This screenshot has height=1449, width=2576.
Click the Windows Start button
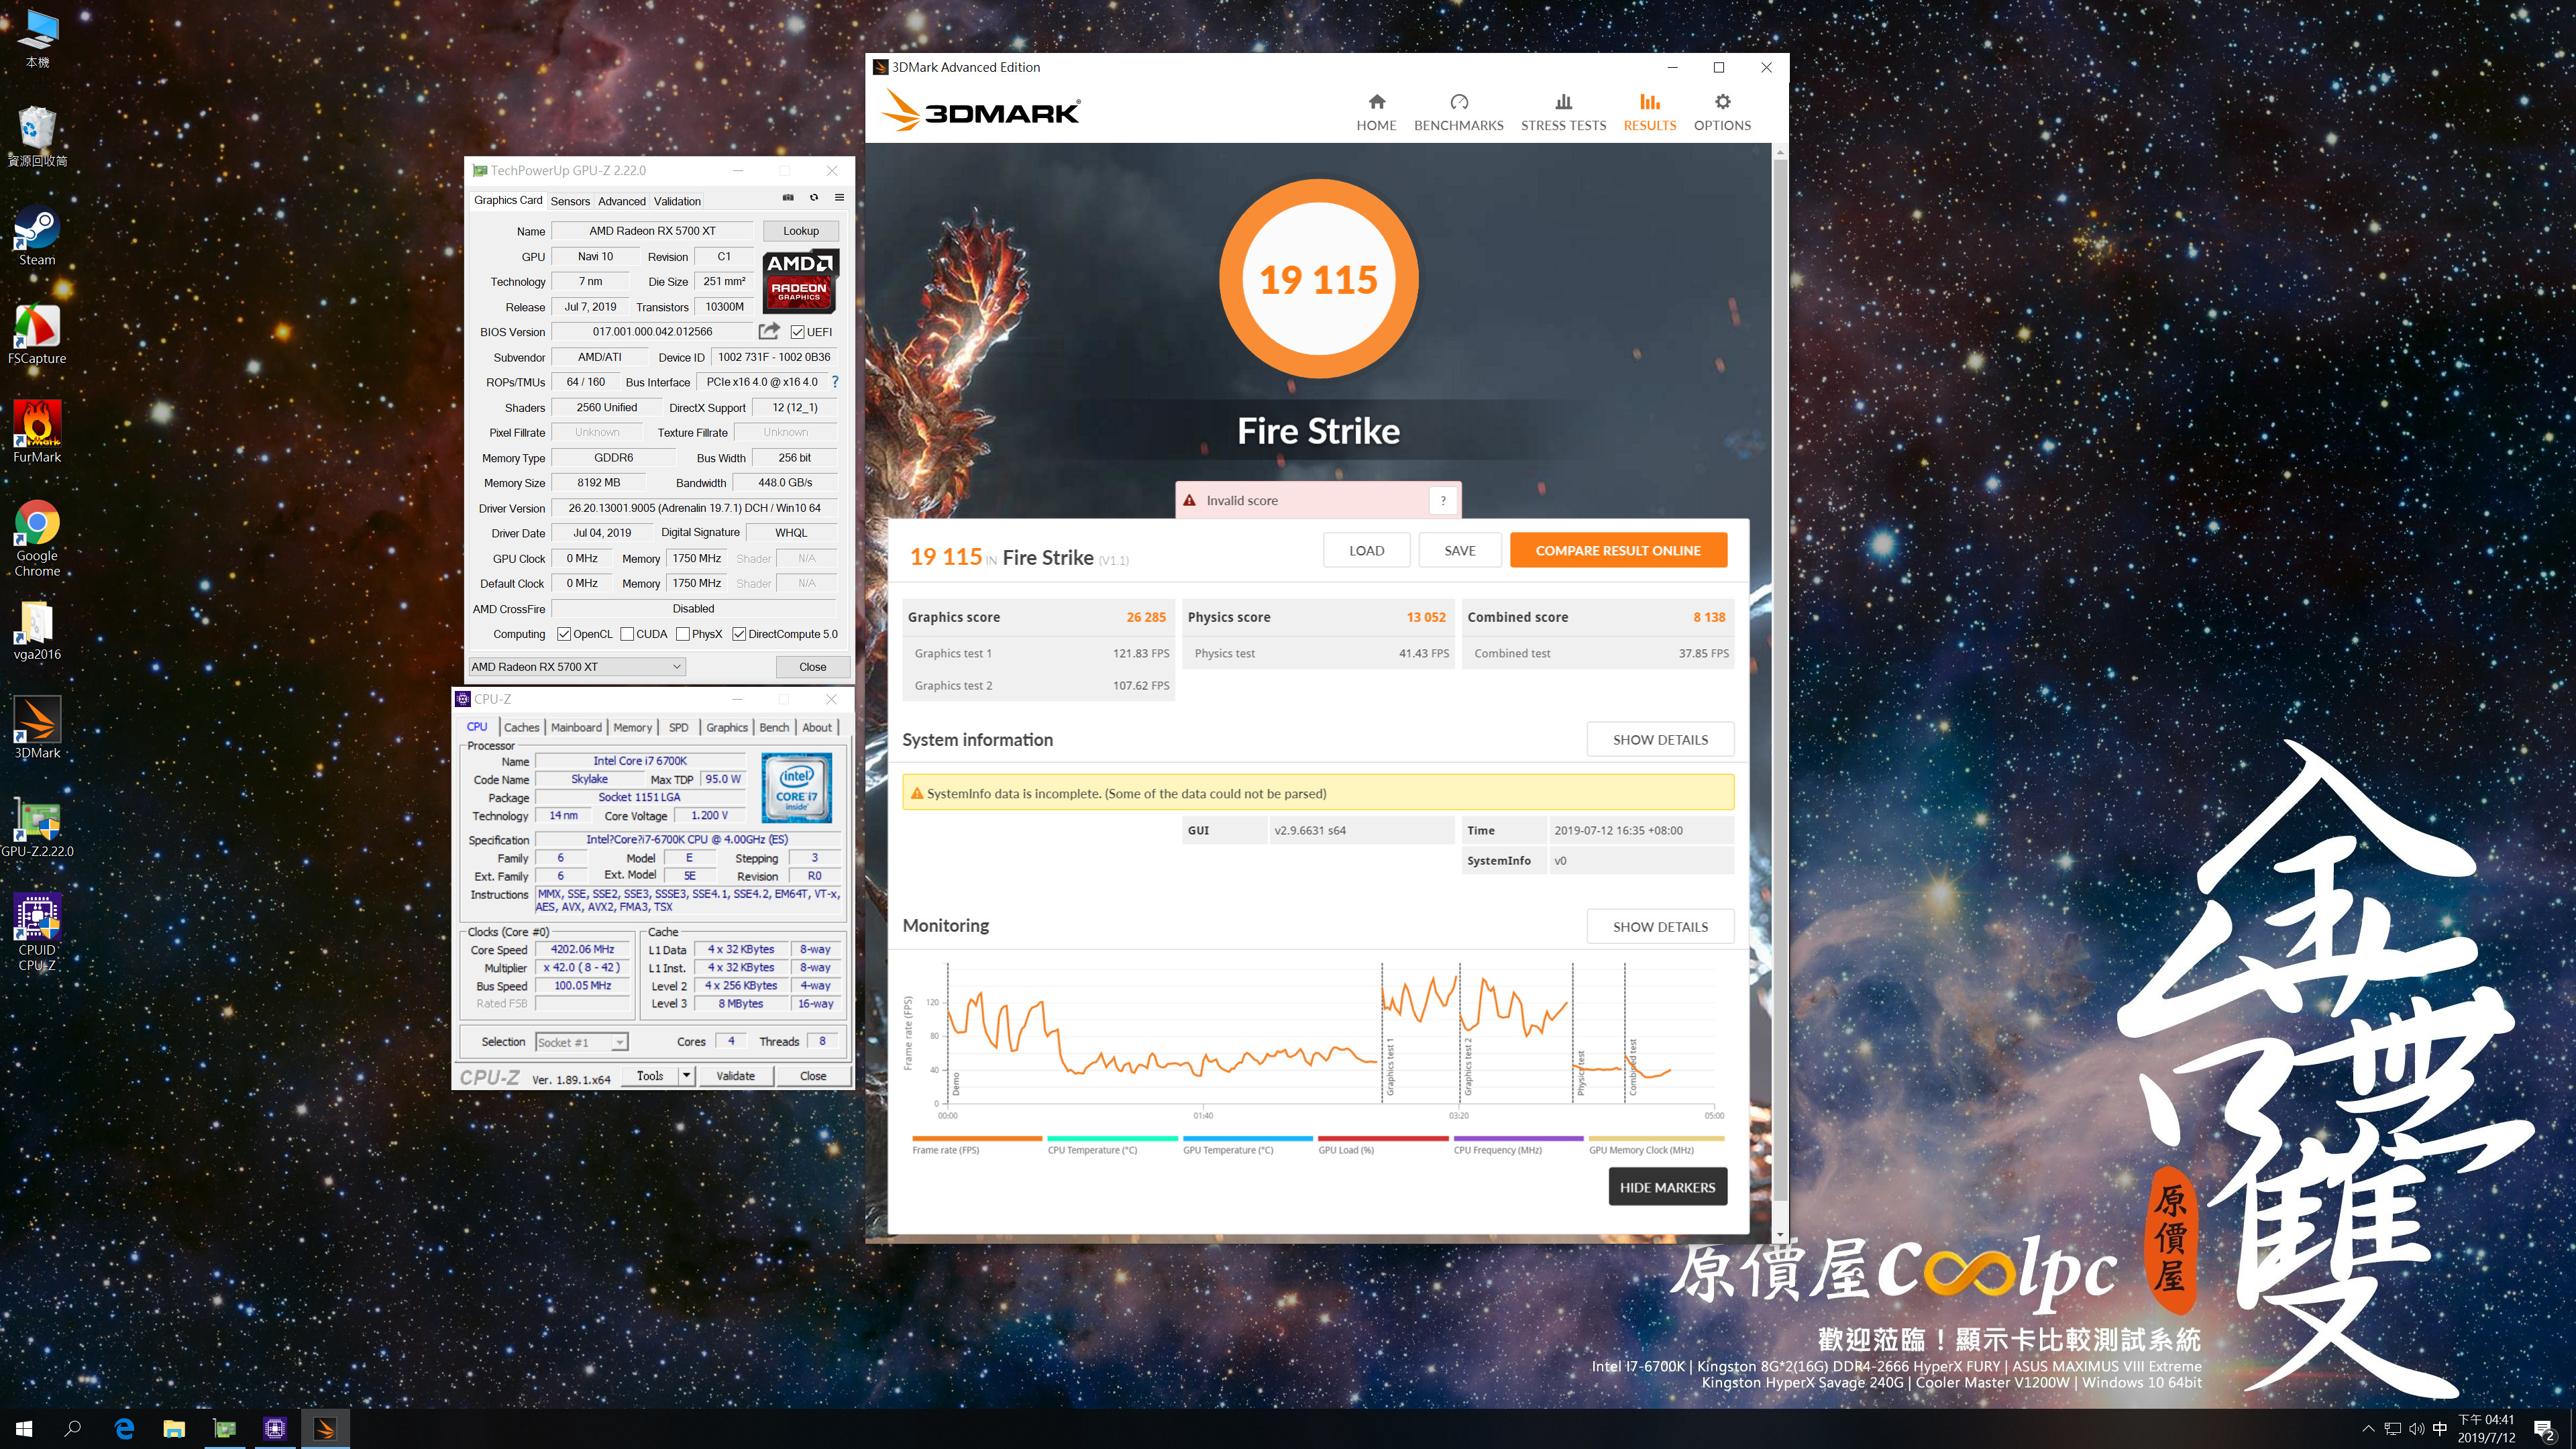pyautogui.click(x=24, y=1429)
